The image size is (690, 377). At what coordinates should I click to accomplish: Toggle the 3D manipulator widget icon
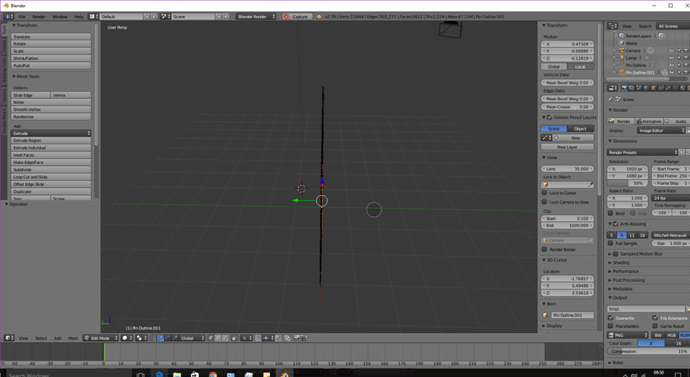153,338
